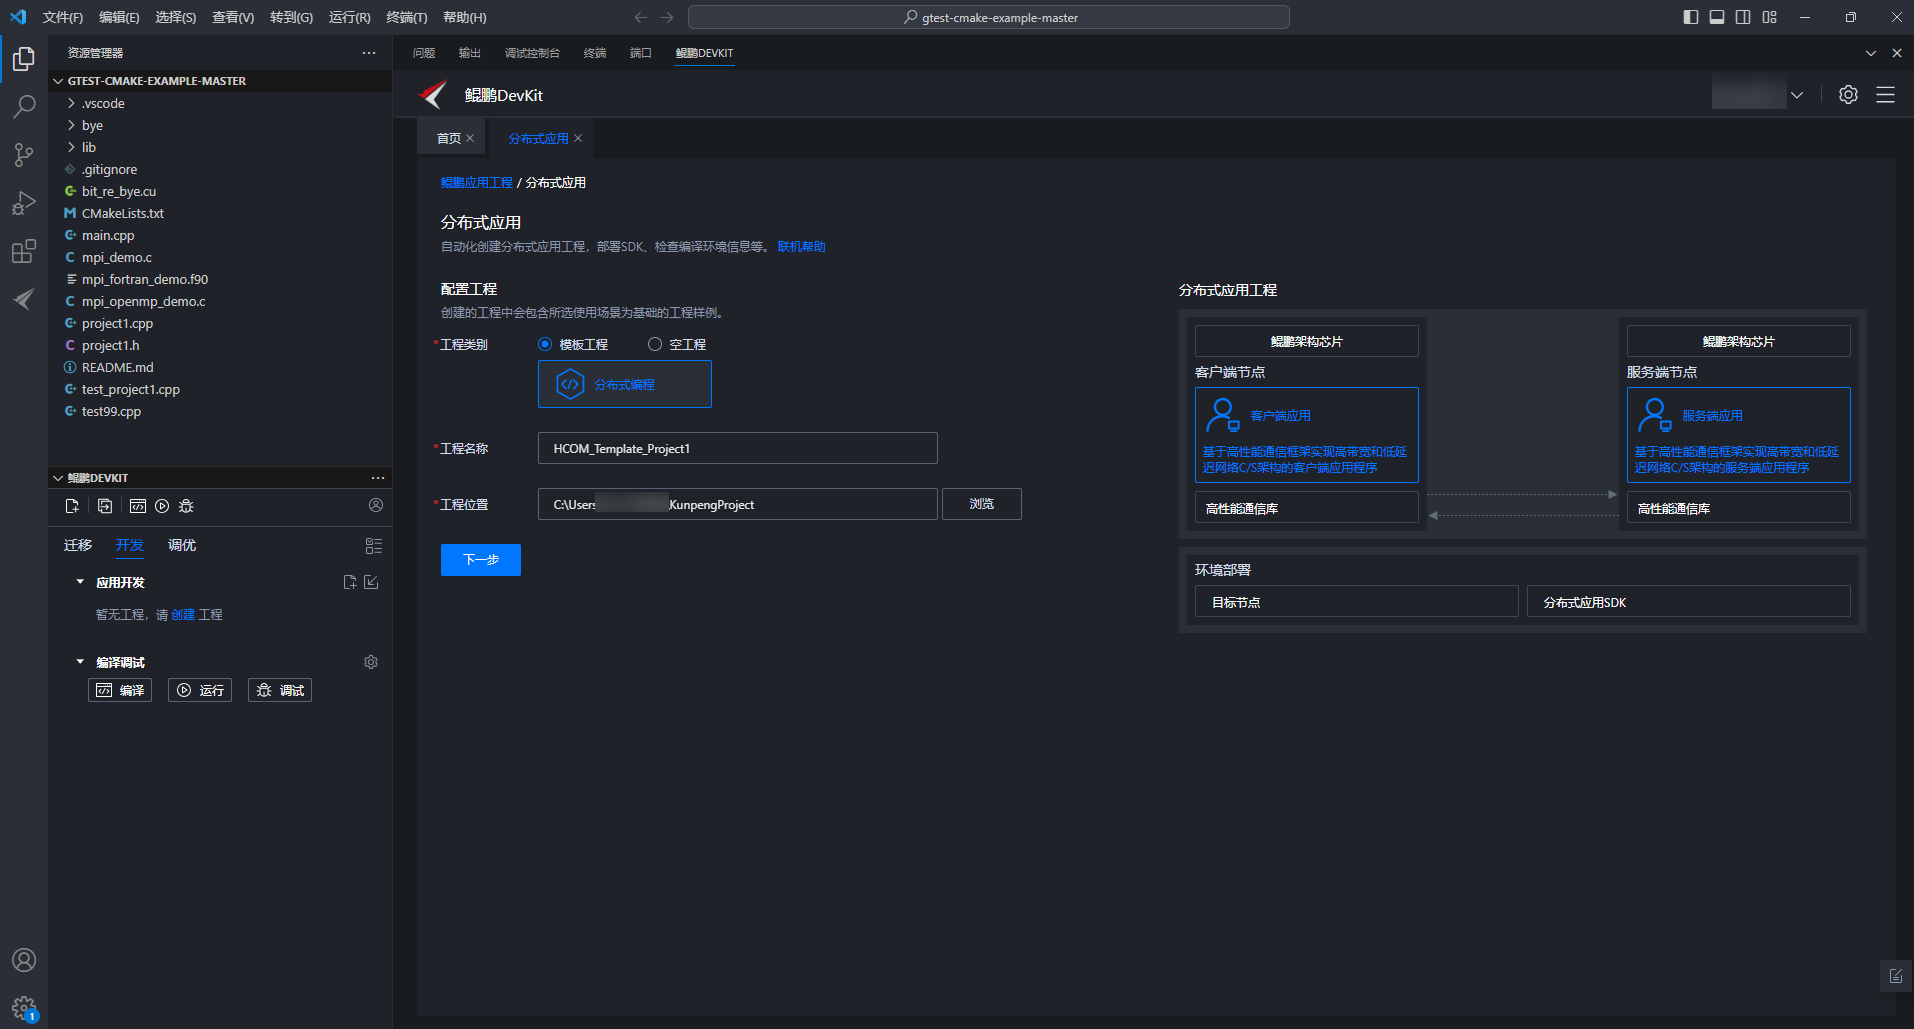
Task: Customize layout icon in title bar
Action: pyautogui.click(x=1770, y=17)
